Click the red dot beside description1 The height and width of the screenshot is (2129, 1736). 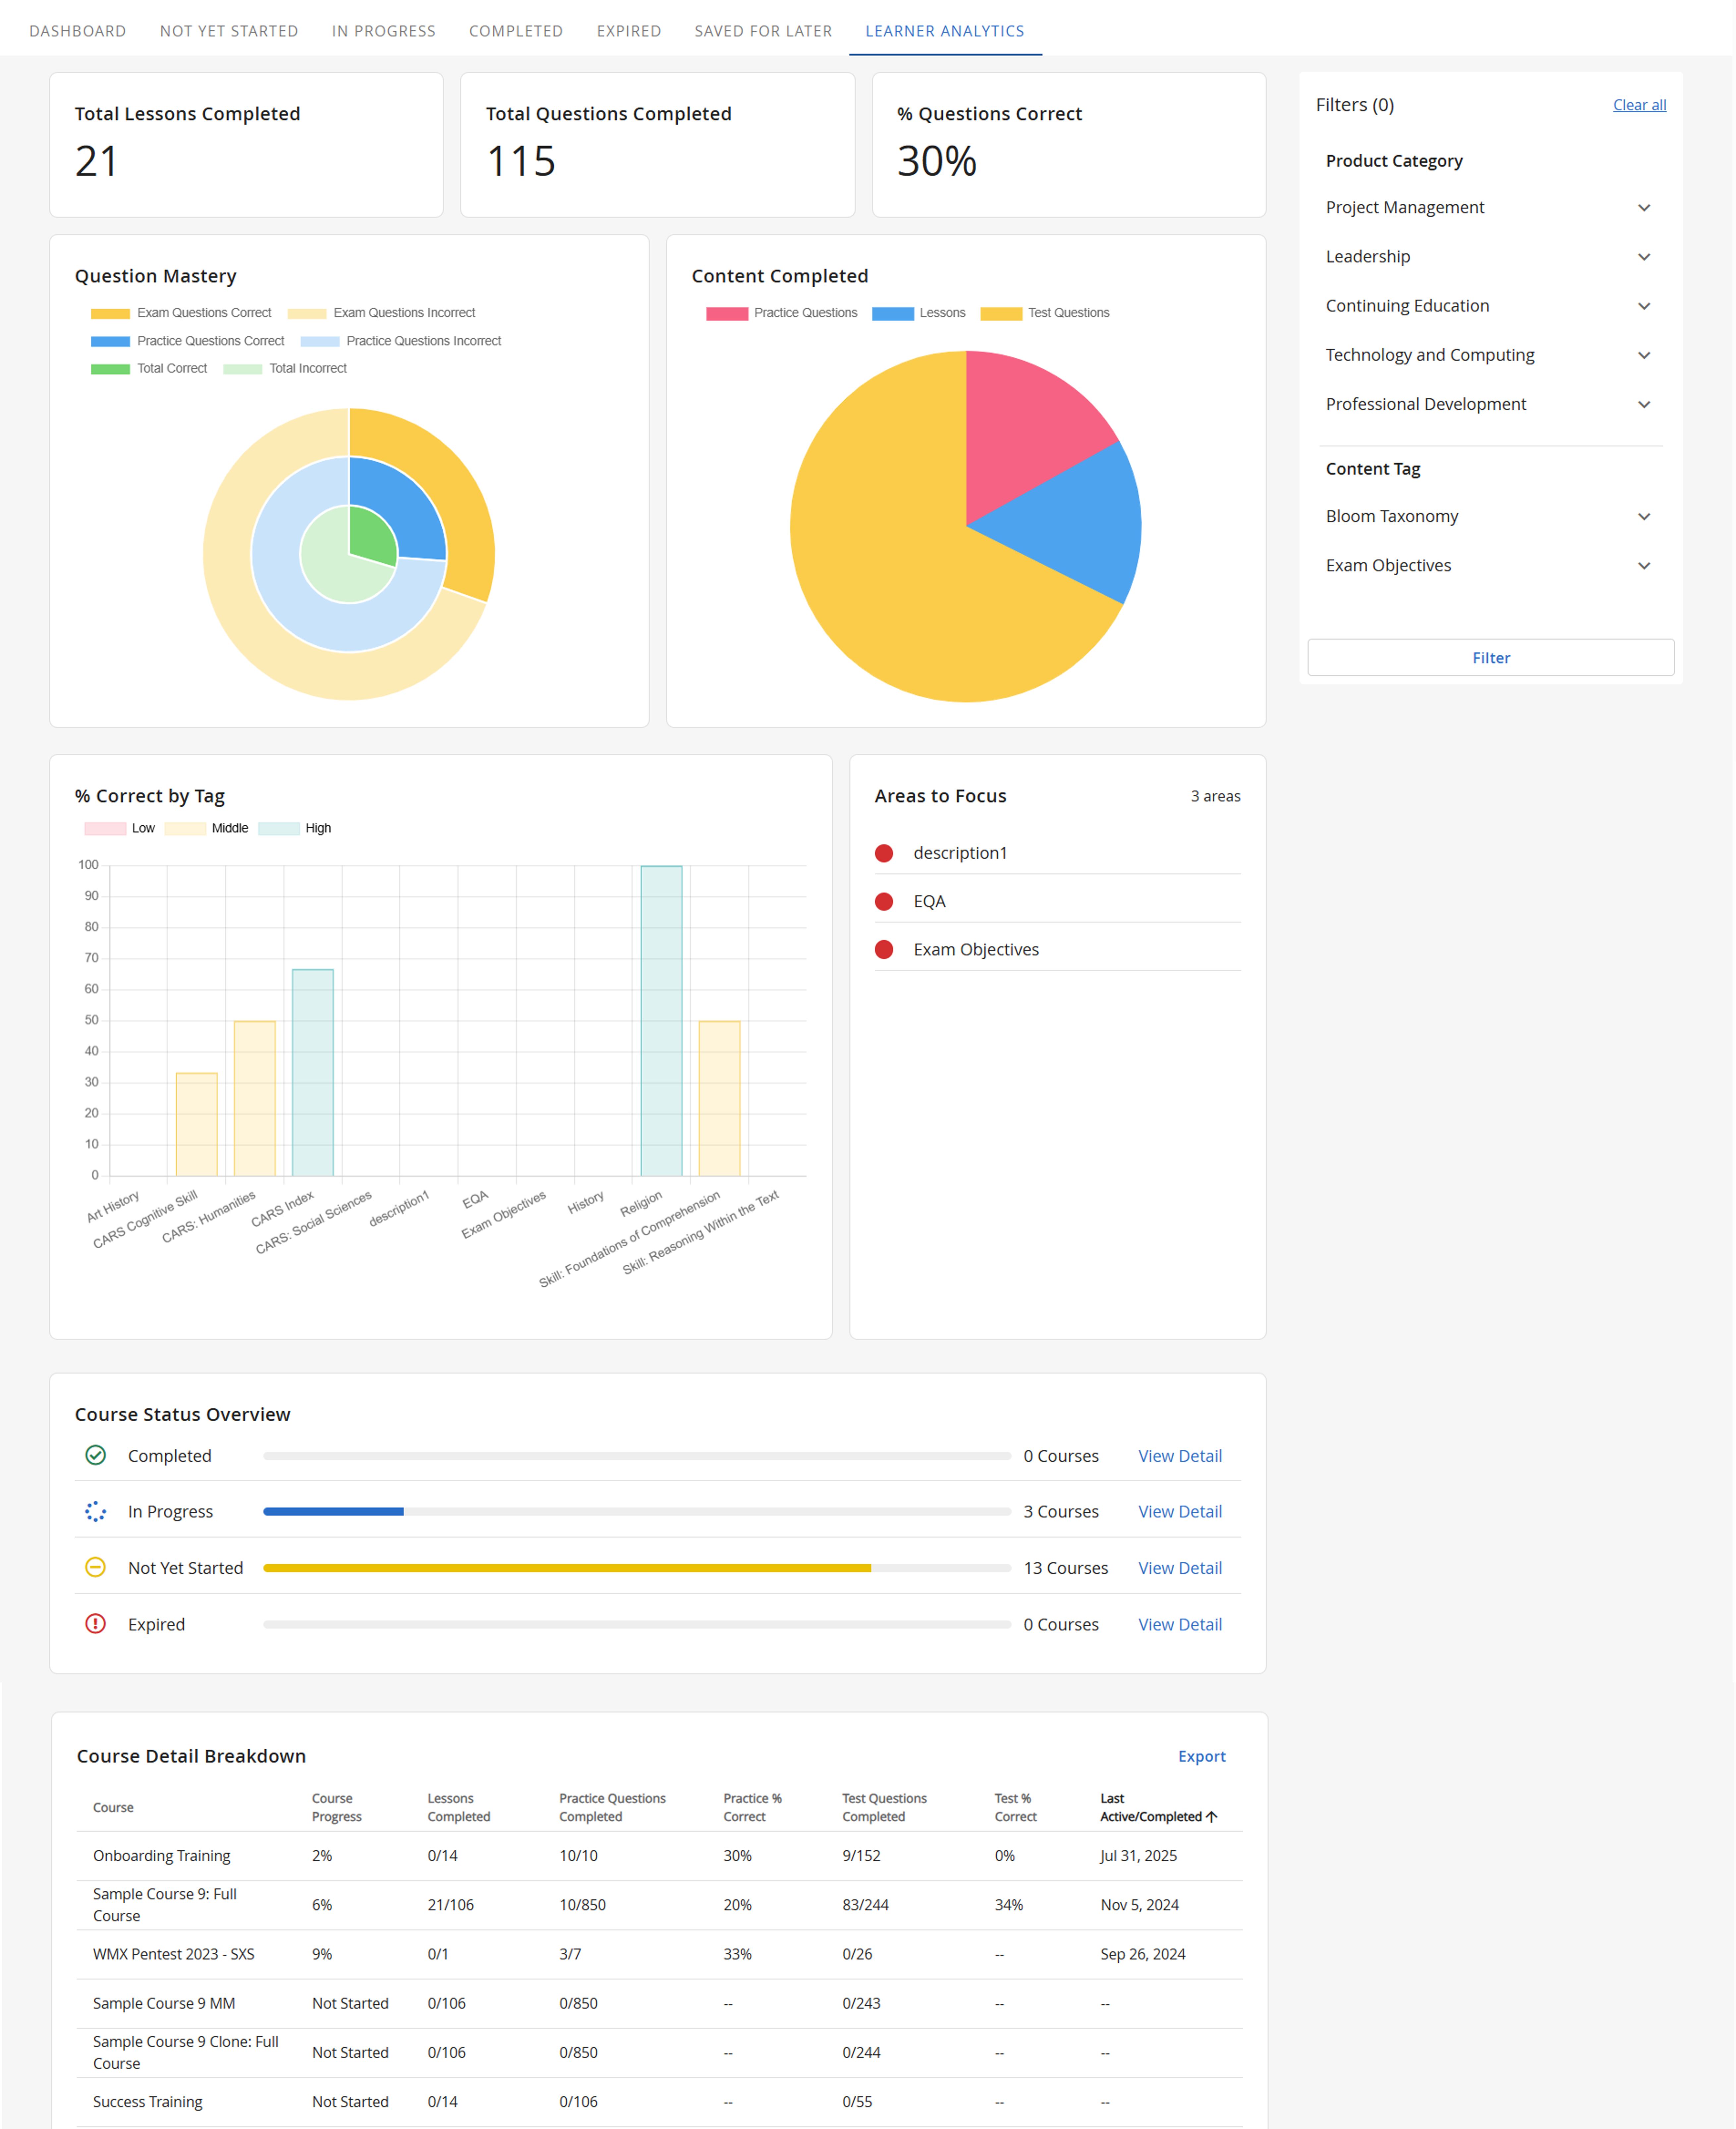(884, 853)
